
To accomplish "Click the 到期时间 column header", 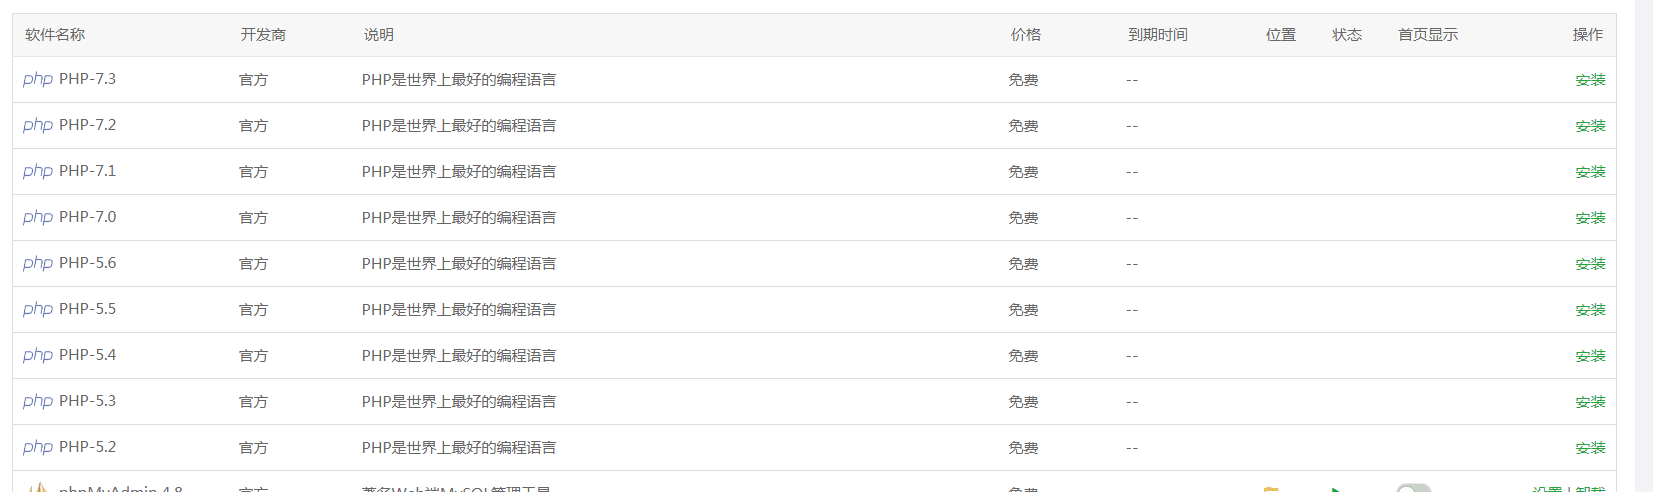I will 1158,35.
